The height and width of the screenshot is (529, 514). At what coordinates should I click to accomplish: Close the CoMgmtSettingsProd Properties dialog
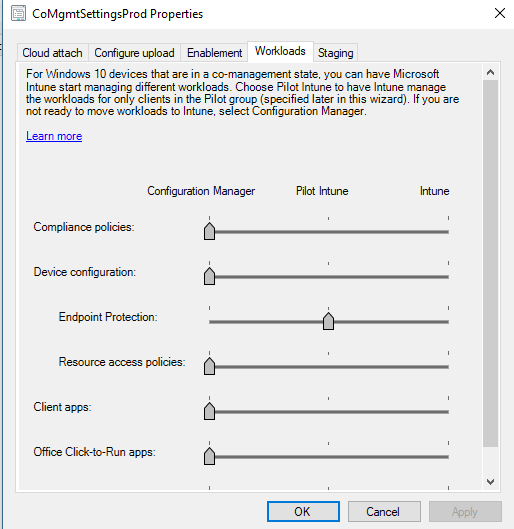click(x=499, y=13)
